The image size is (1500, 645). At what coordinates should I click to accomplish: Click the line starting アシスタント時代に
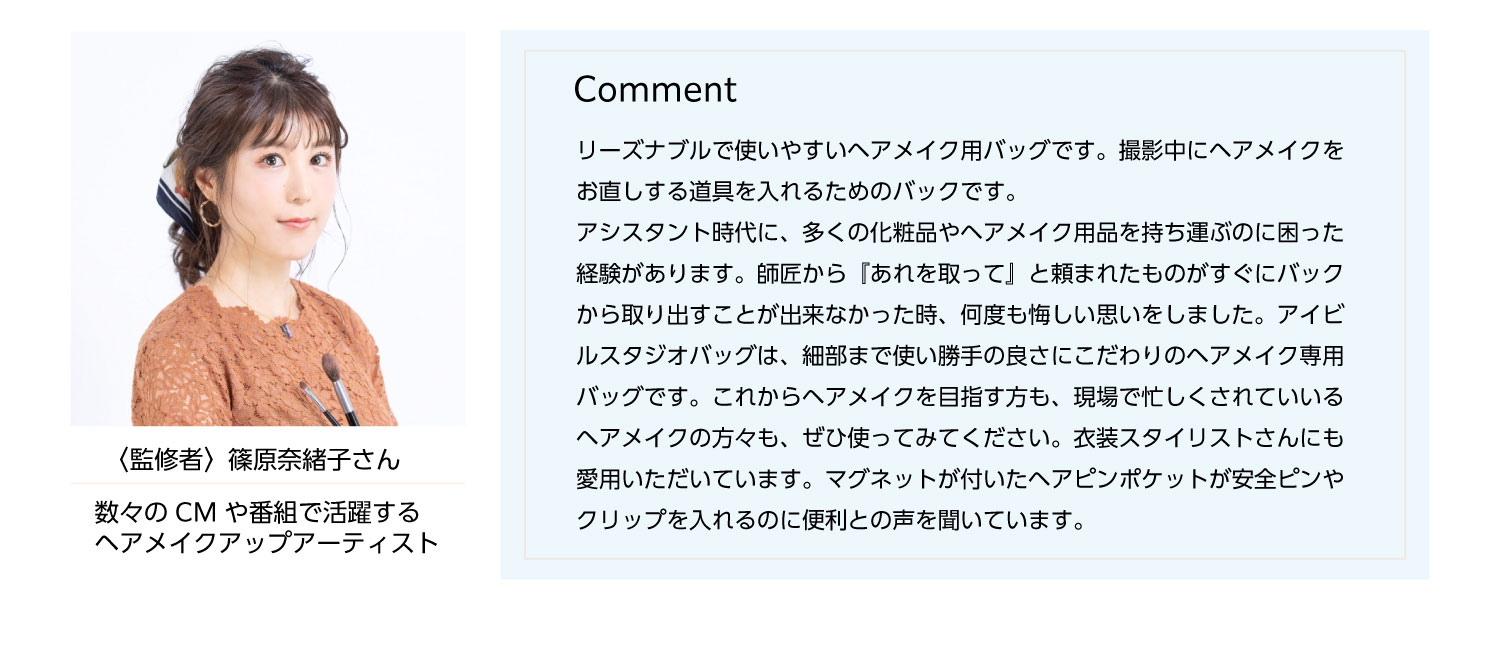pos(960,233)
